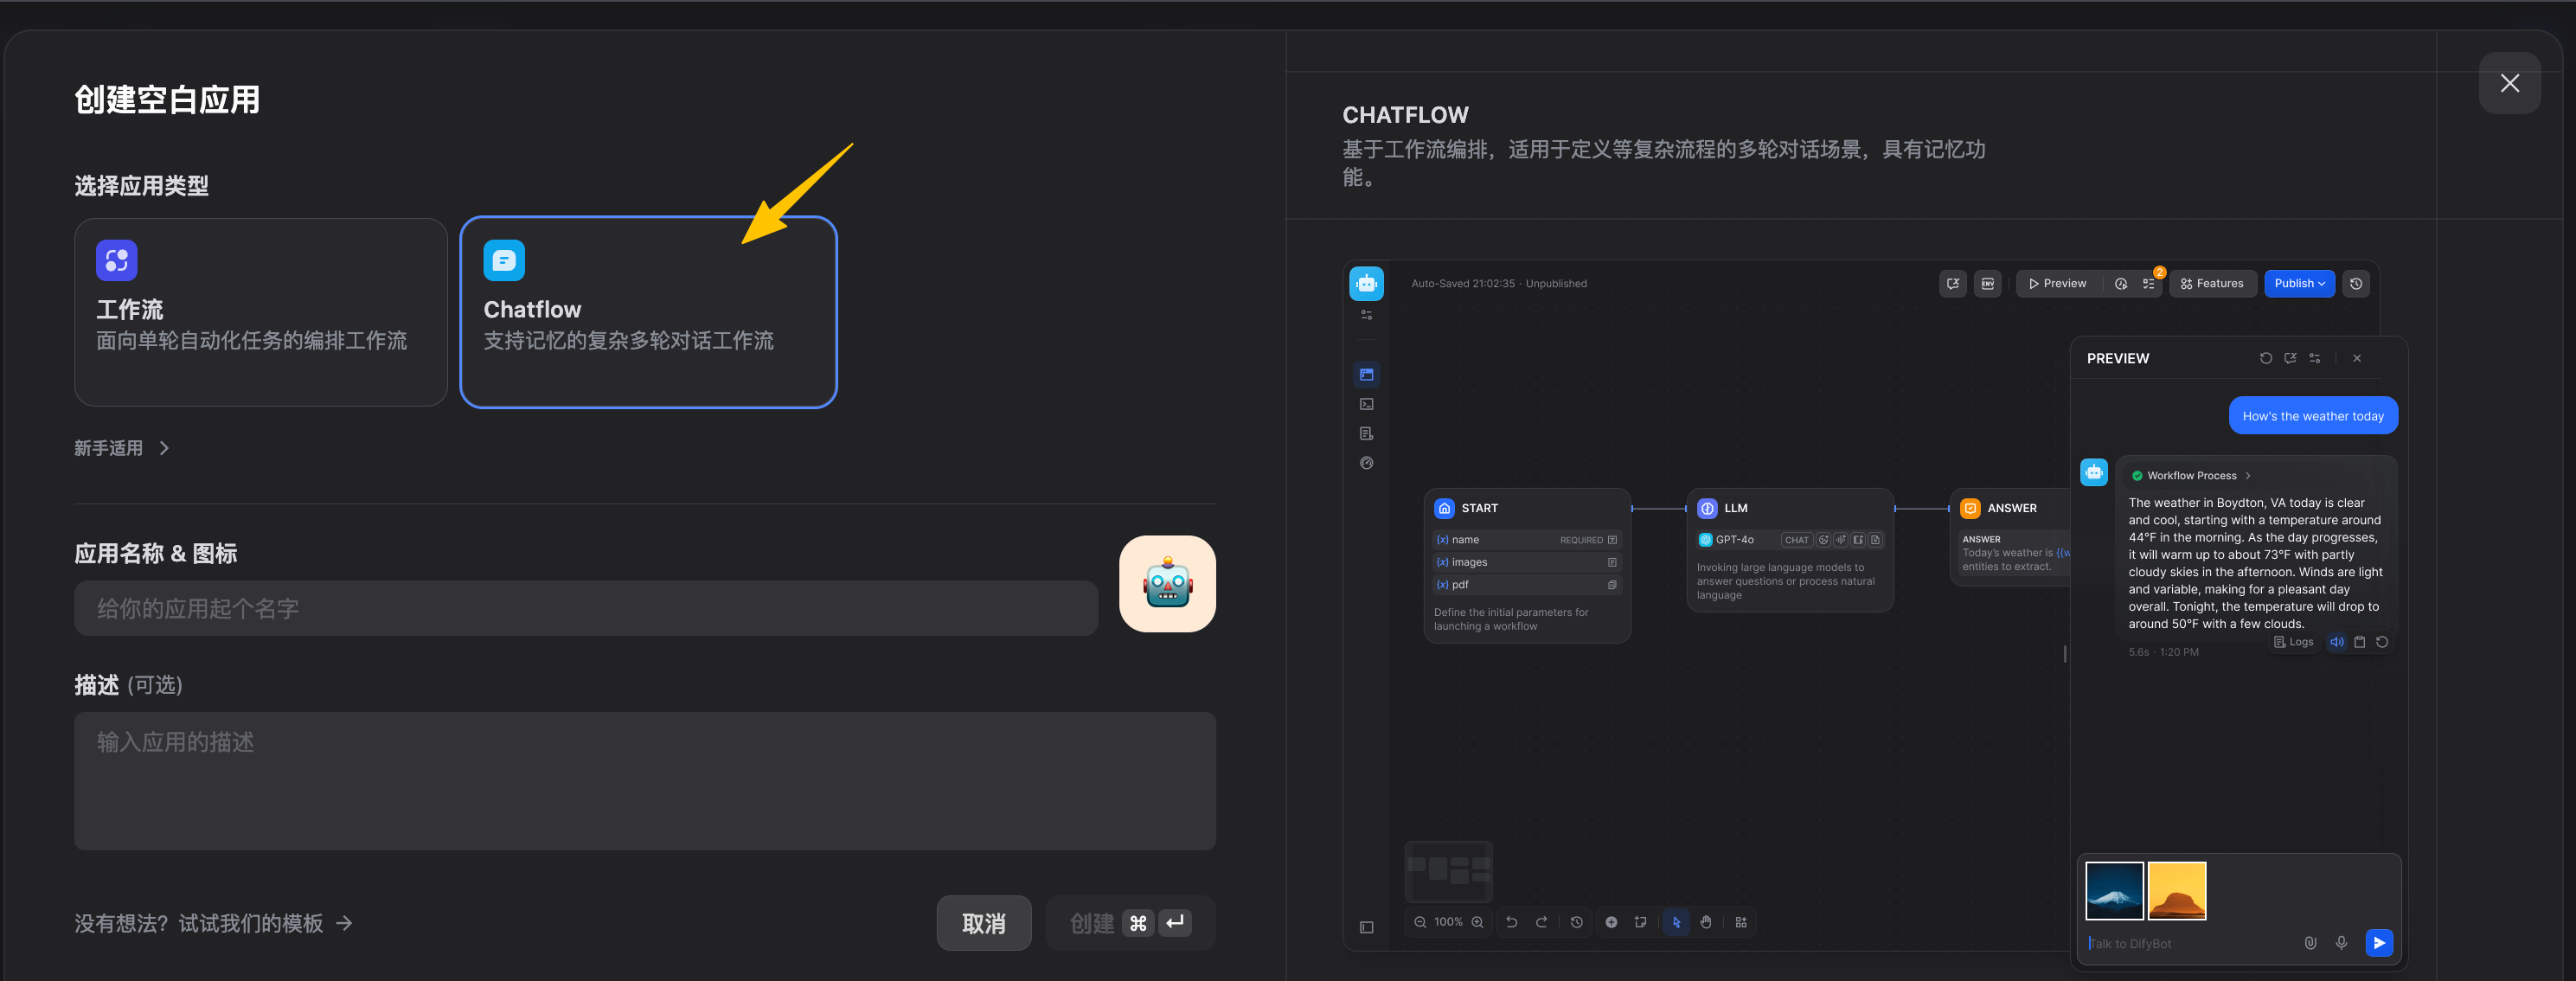This screenshot has height=981, width=2576.
Task: Click the 创建 create button
Action: [1129, 922]
